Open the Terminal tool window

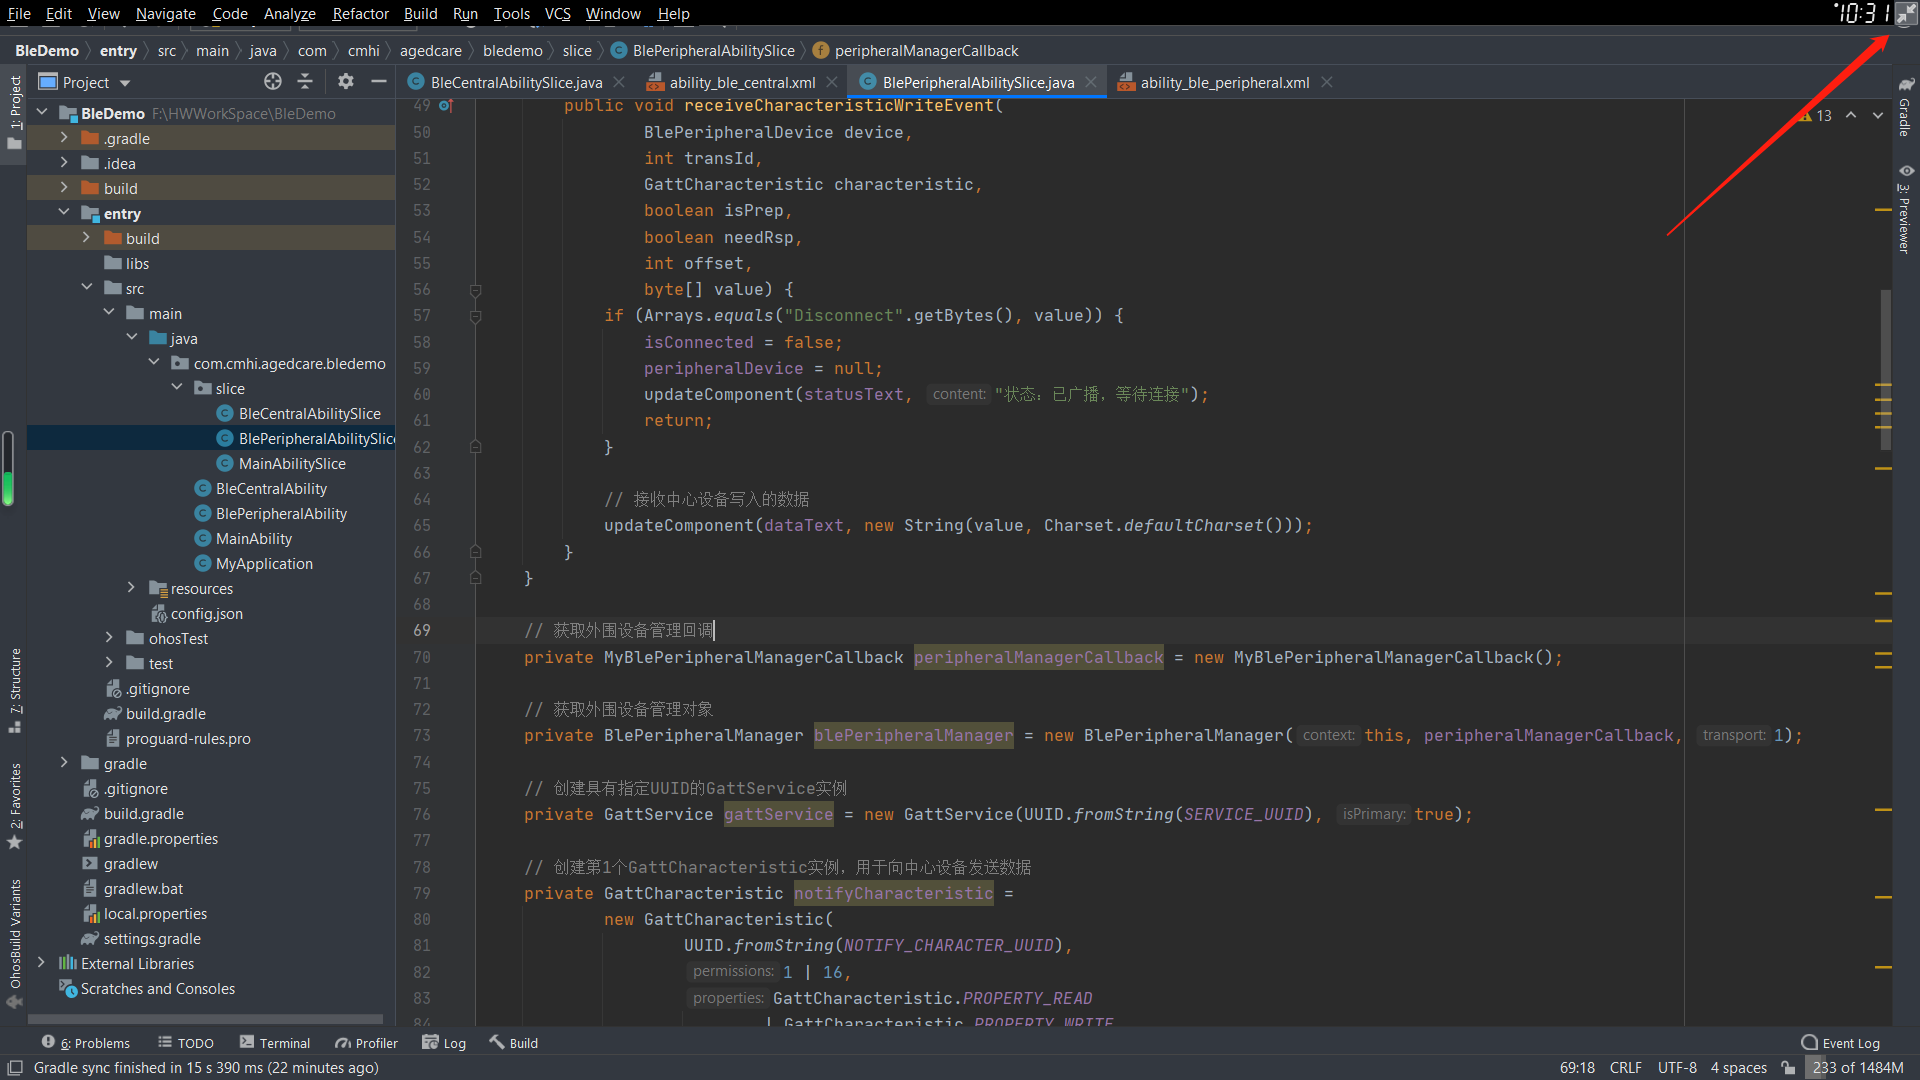(x=275, y=1043)
